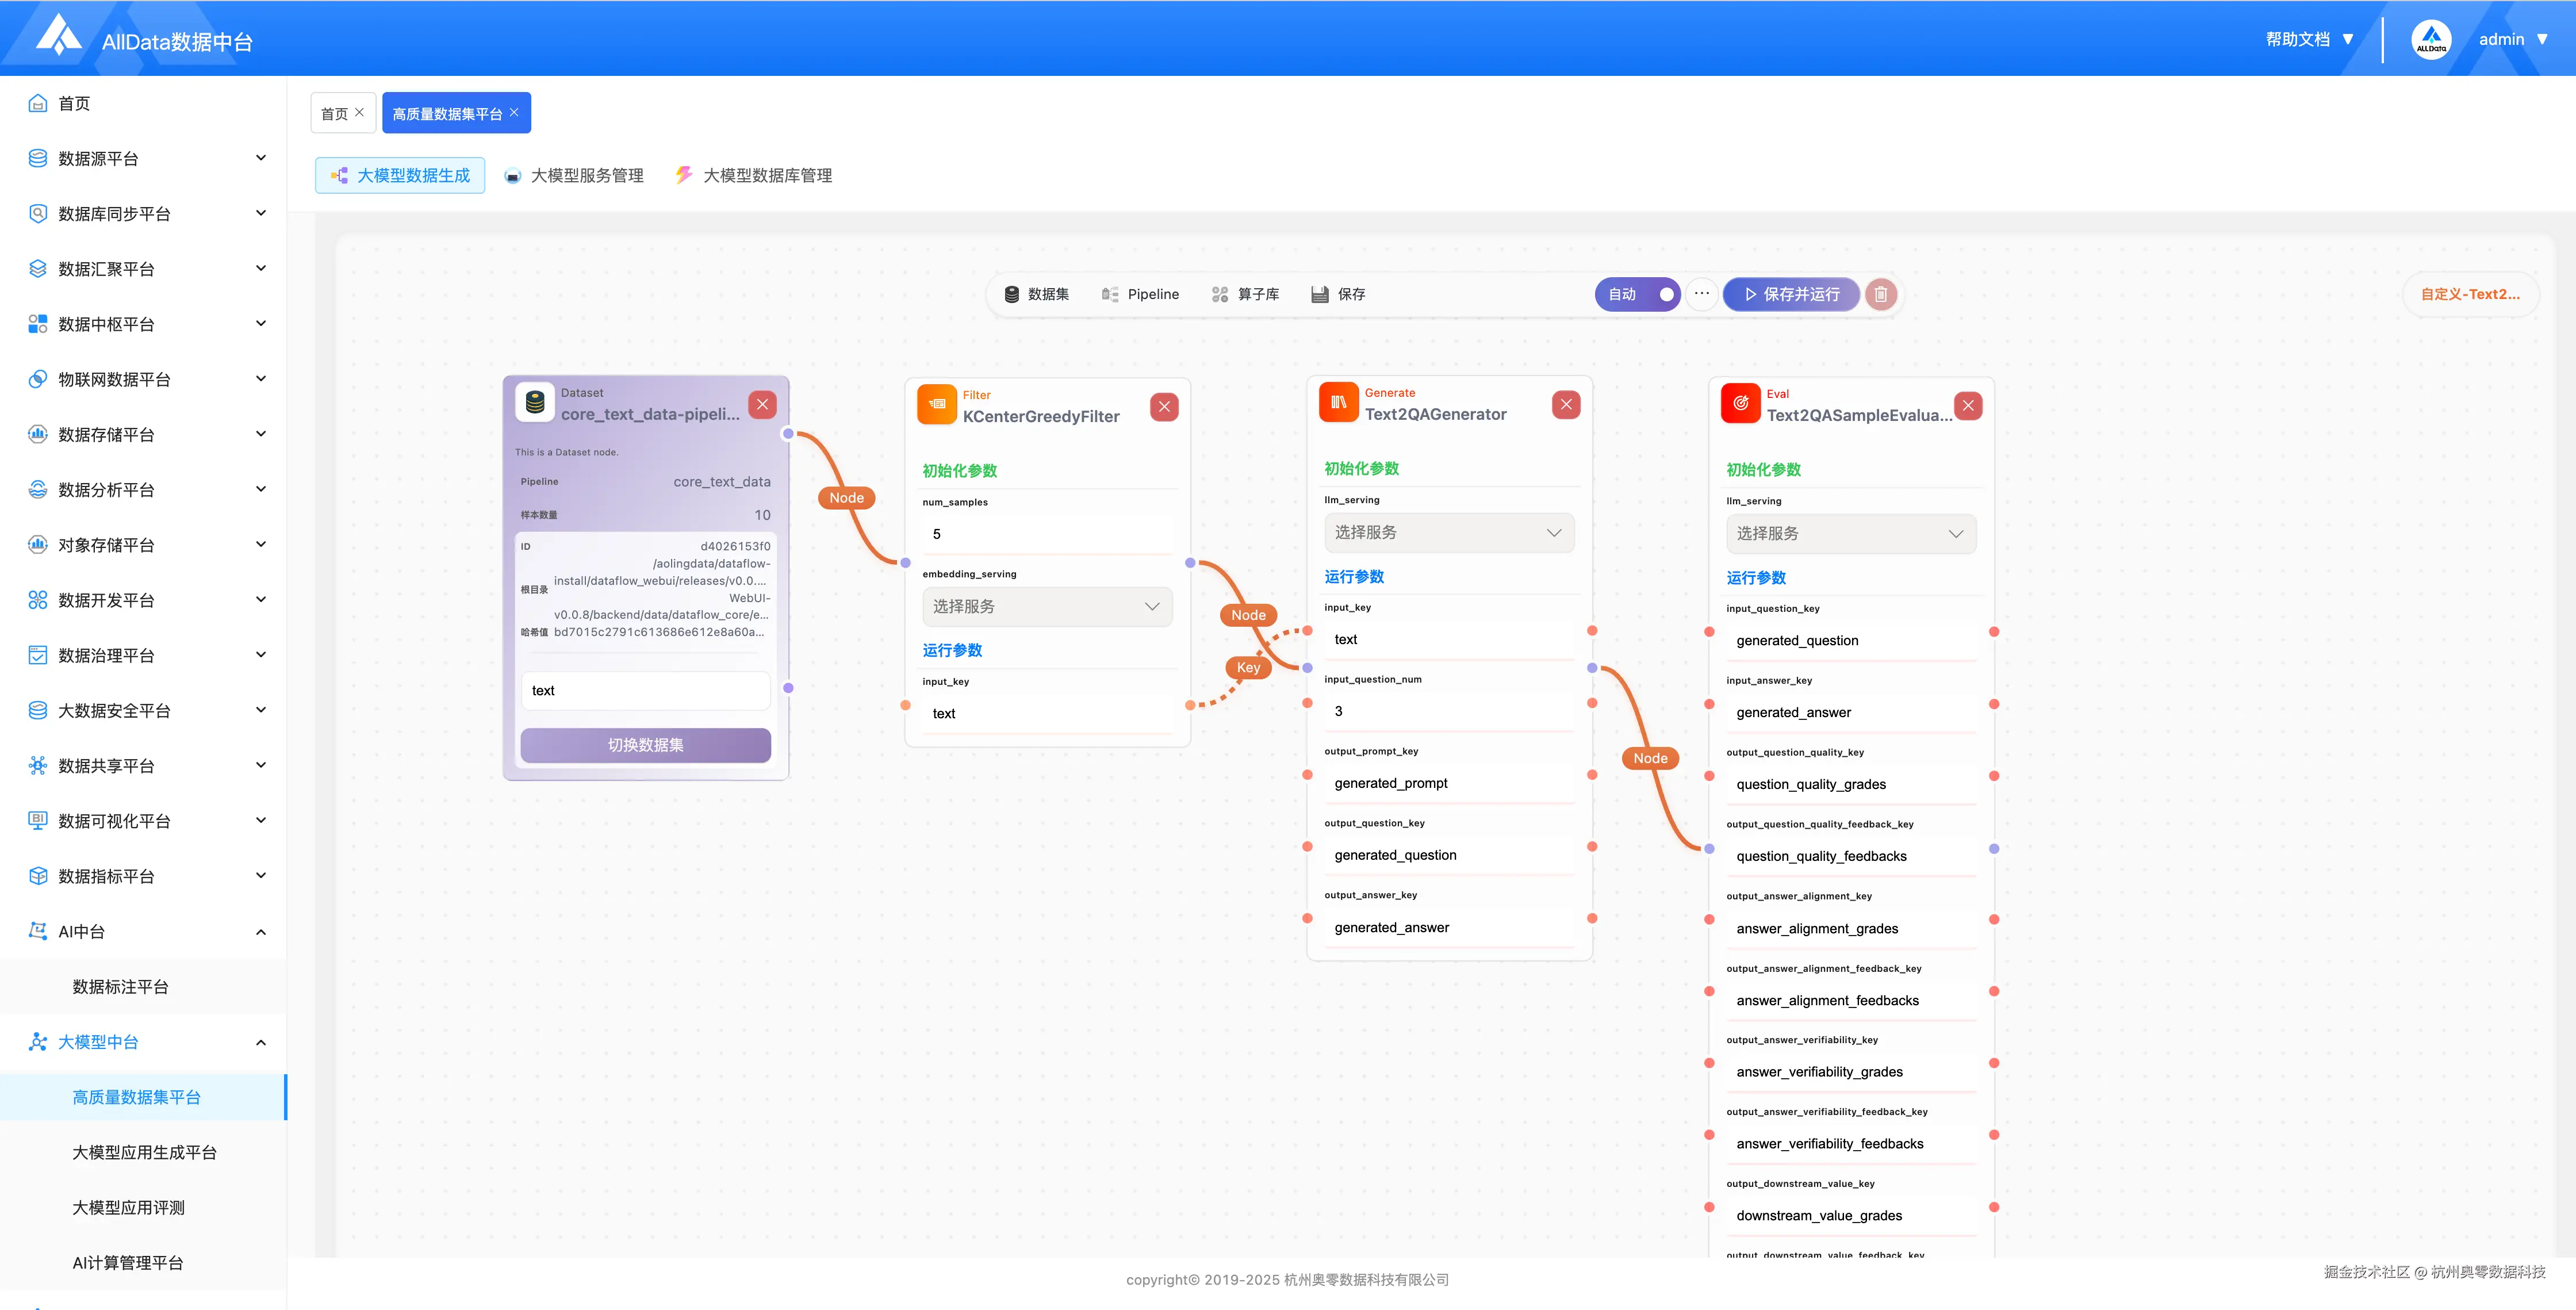
Task: Open the 算子库 operator library icon
Action: 1220,294
